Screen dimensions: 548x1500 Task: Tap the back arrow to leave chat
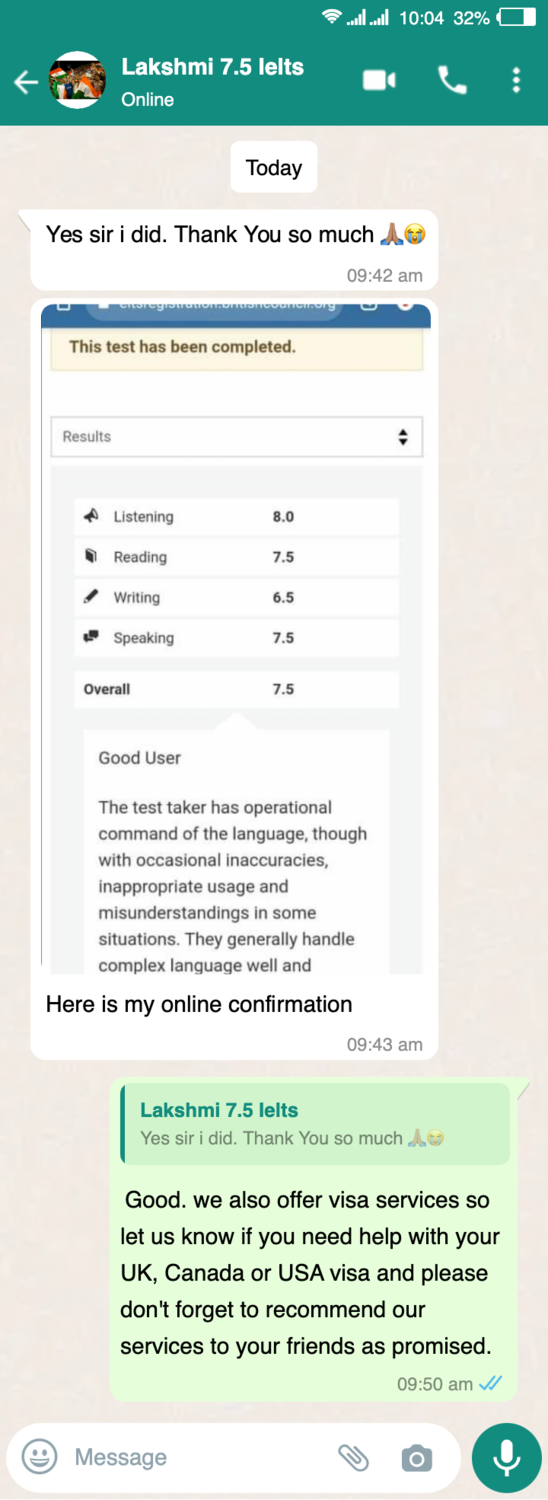(x=26, y=81)
